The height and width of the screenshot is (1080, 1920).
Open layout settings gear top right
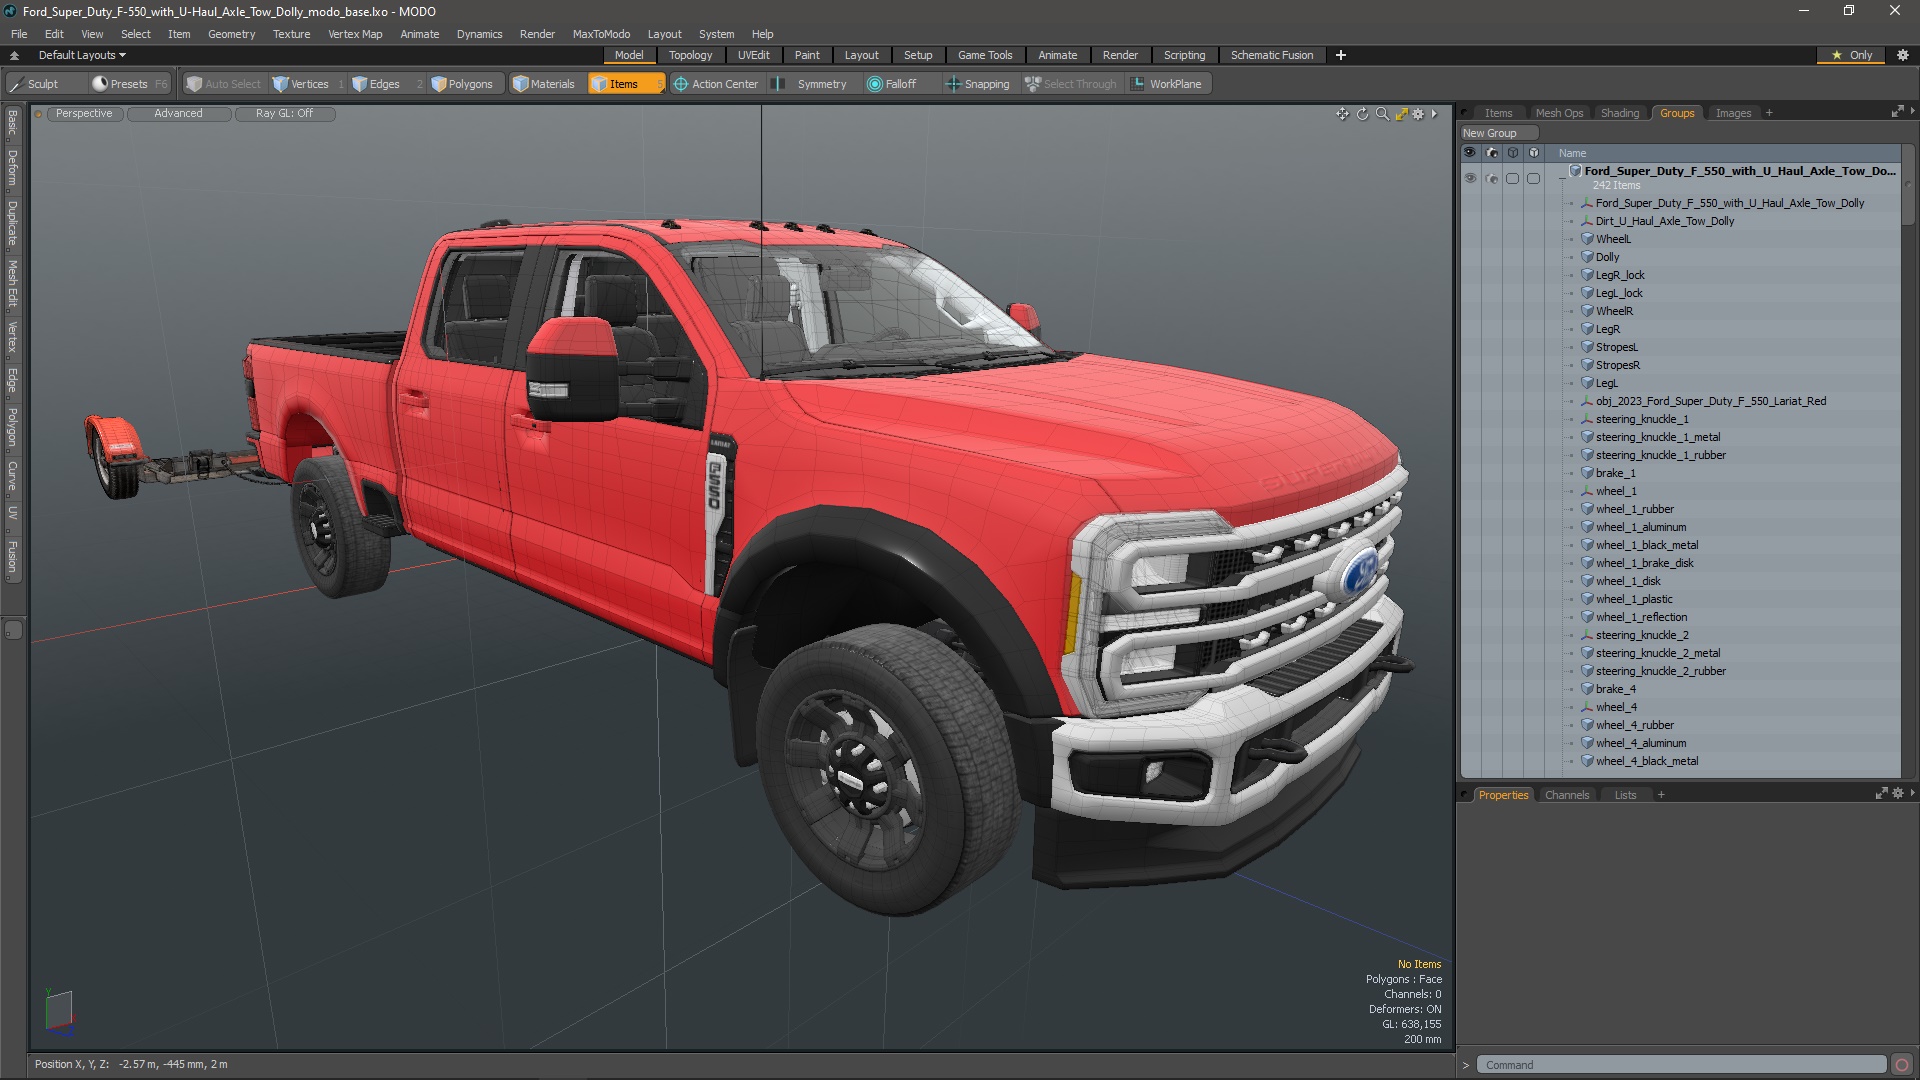1903,55
